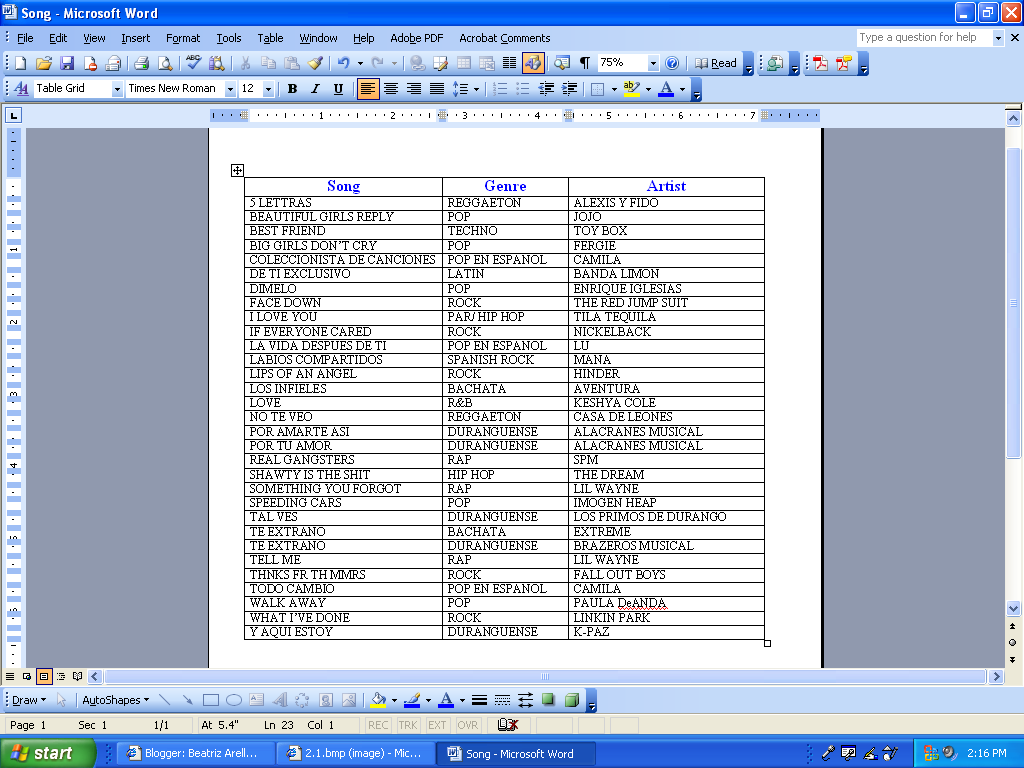Select the Line drawing tool

[165, 700]
